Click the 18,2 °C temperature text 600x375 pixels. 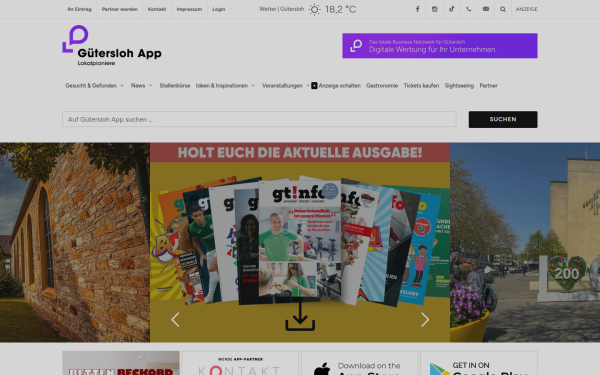341,9
